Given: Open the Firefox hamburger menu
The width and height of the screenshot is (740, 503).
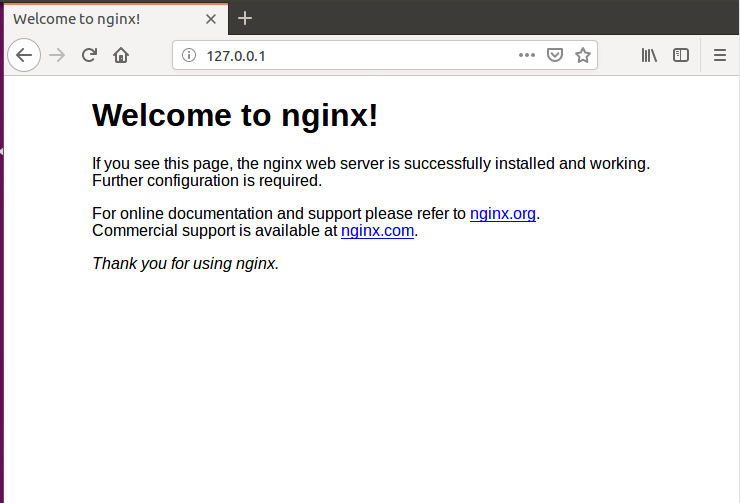Looking at the screenshot, I should (x=720, y=55).
